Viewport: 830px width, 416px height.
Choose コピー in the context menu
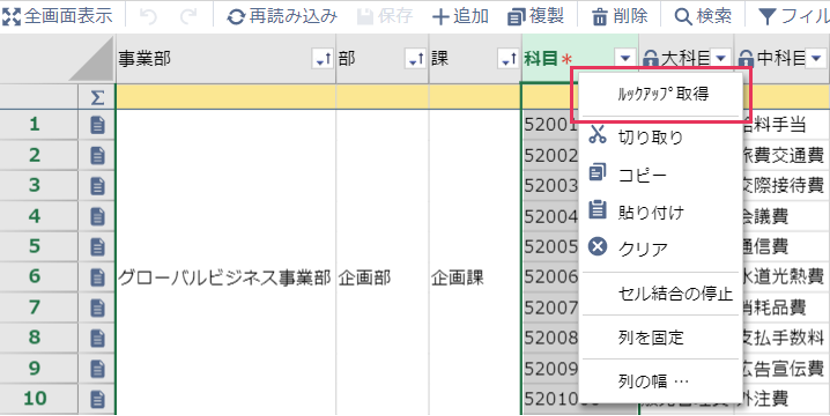point(643,174)
